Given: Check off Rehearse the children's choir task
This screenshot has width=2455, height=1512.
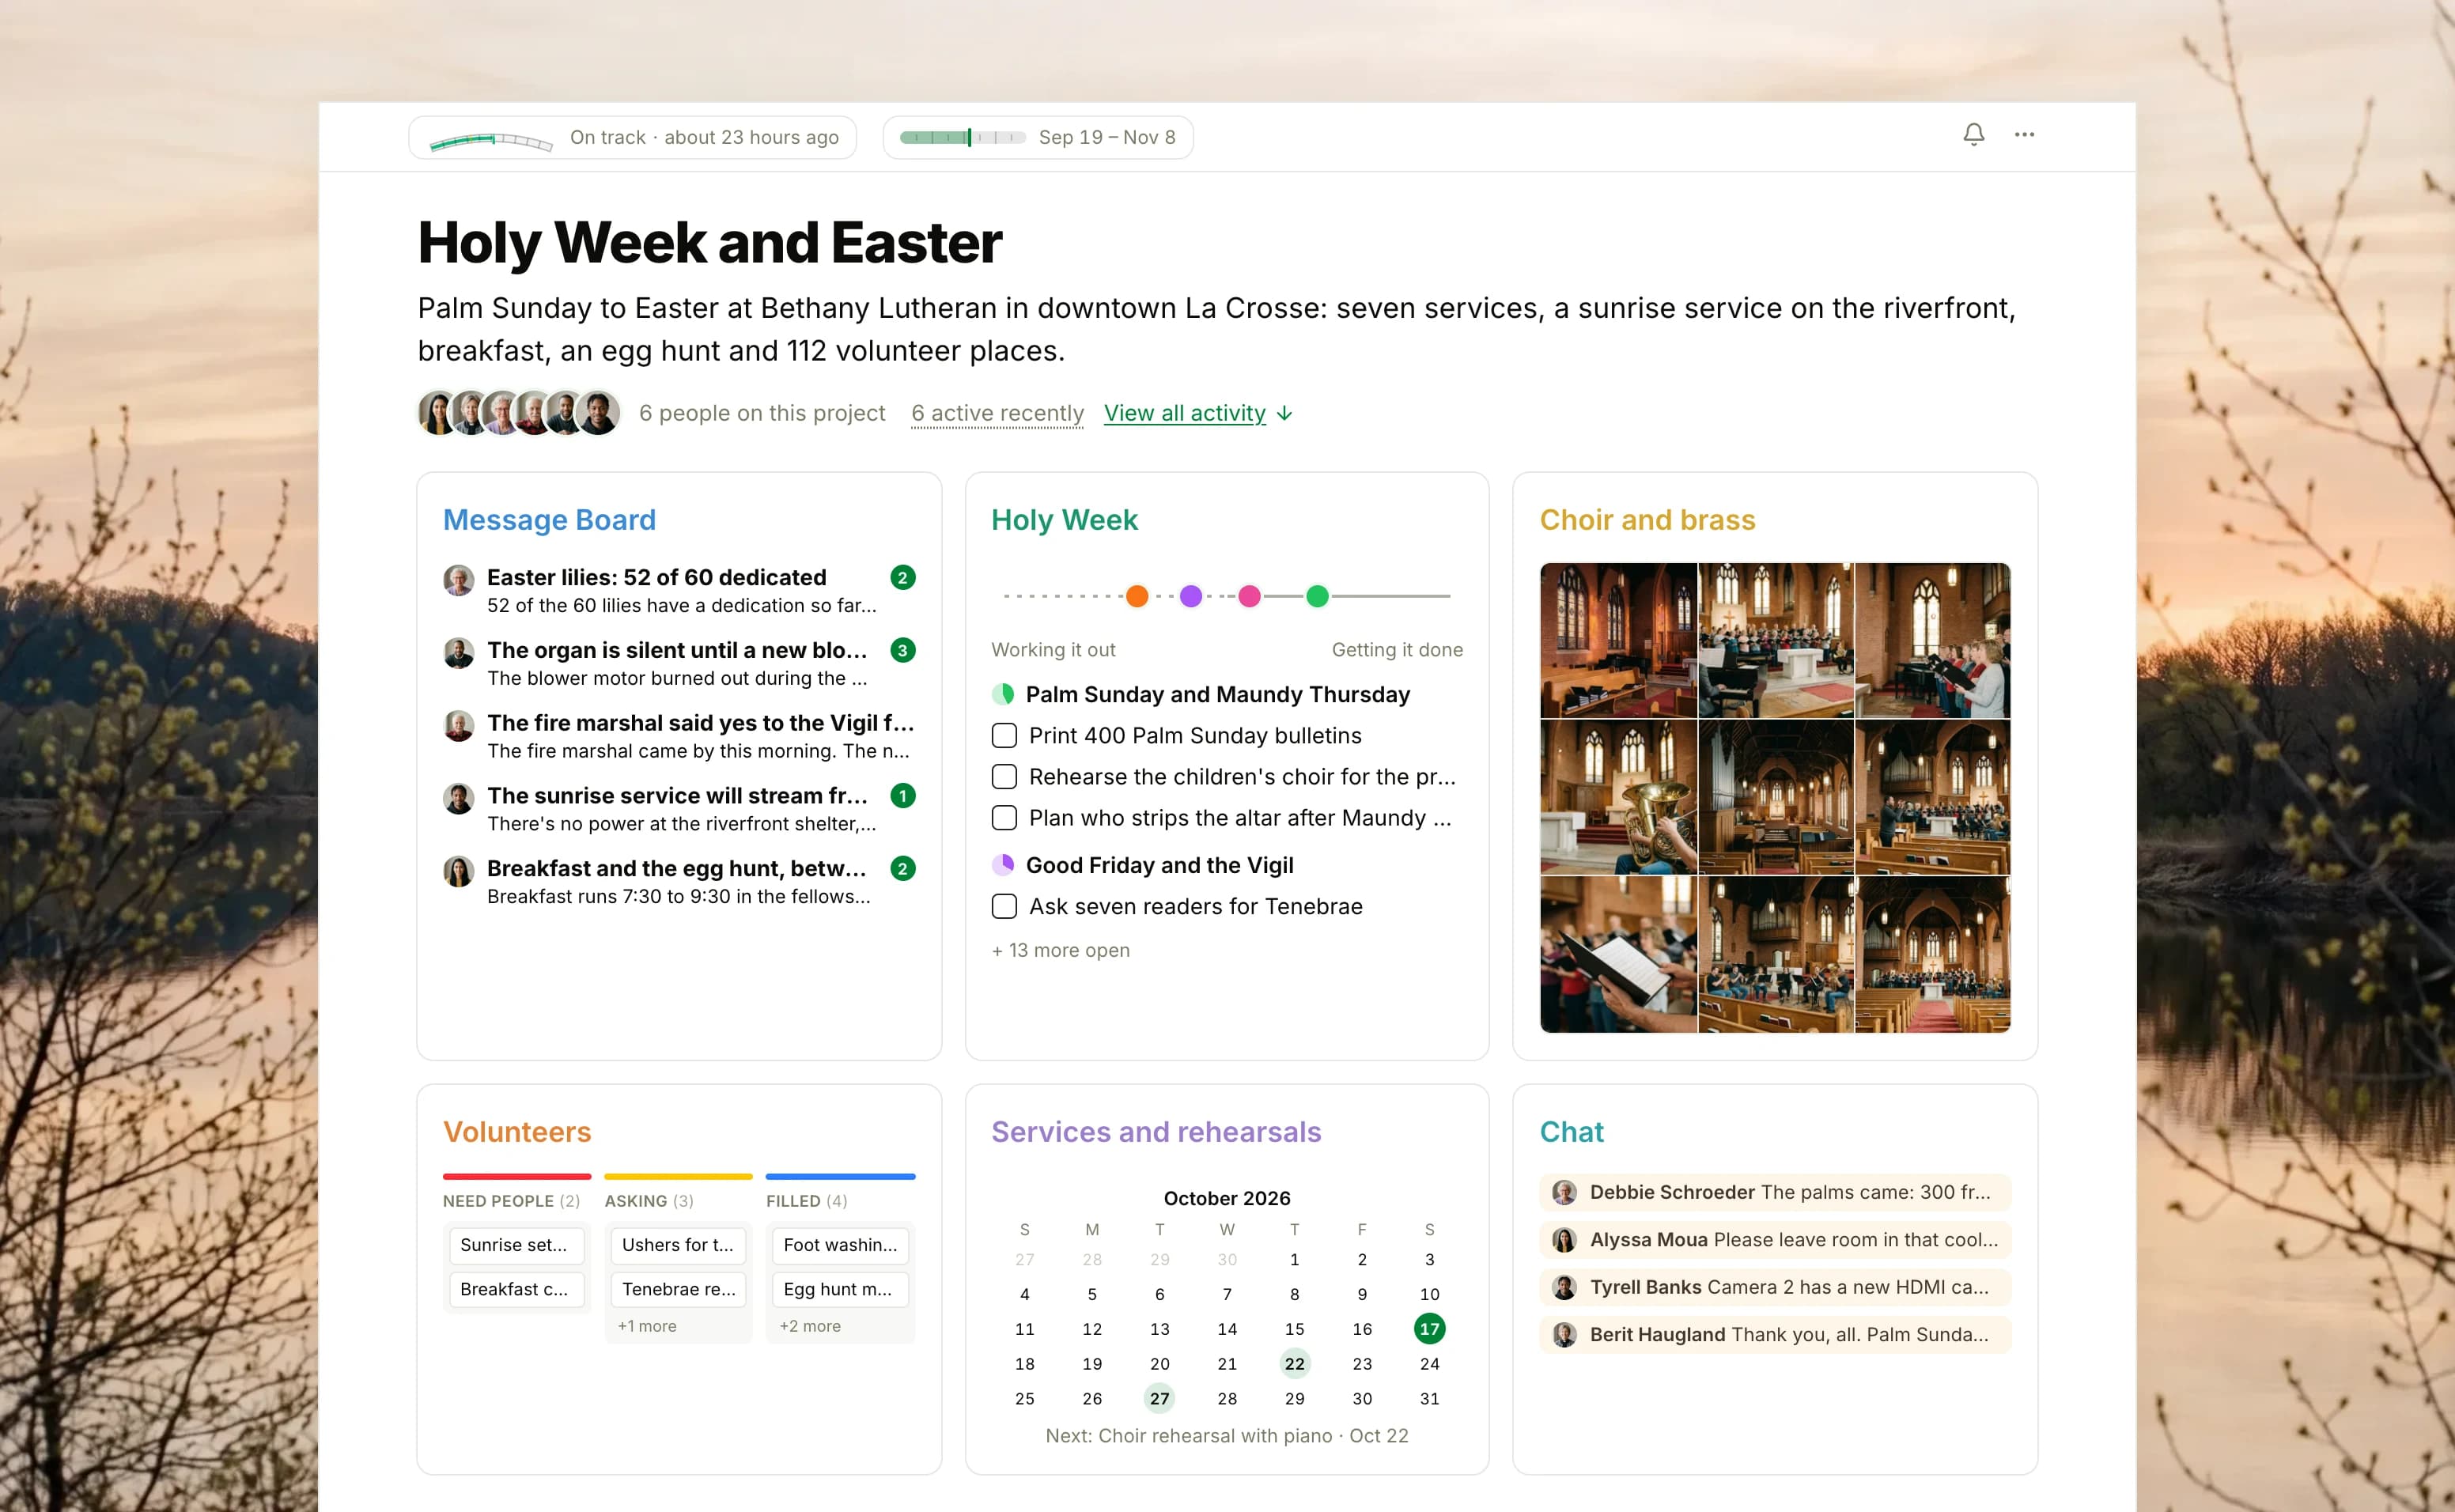Looking at the screenshot, I should click(1004, 777).
